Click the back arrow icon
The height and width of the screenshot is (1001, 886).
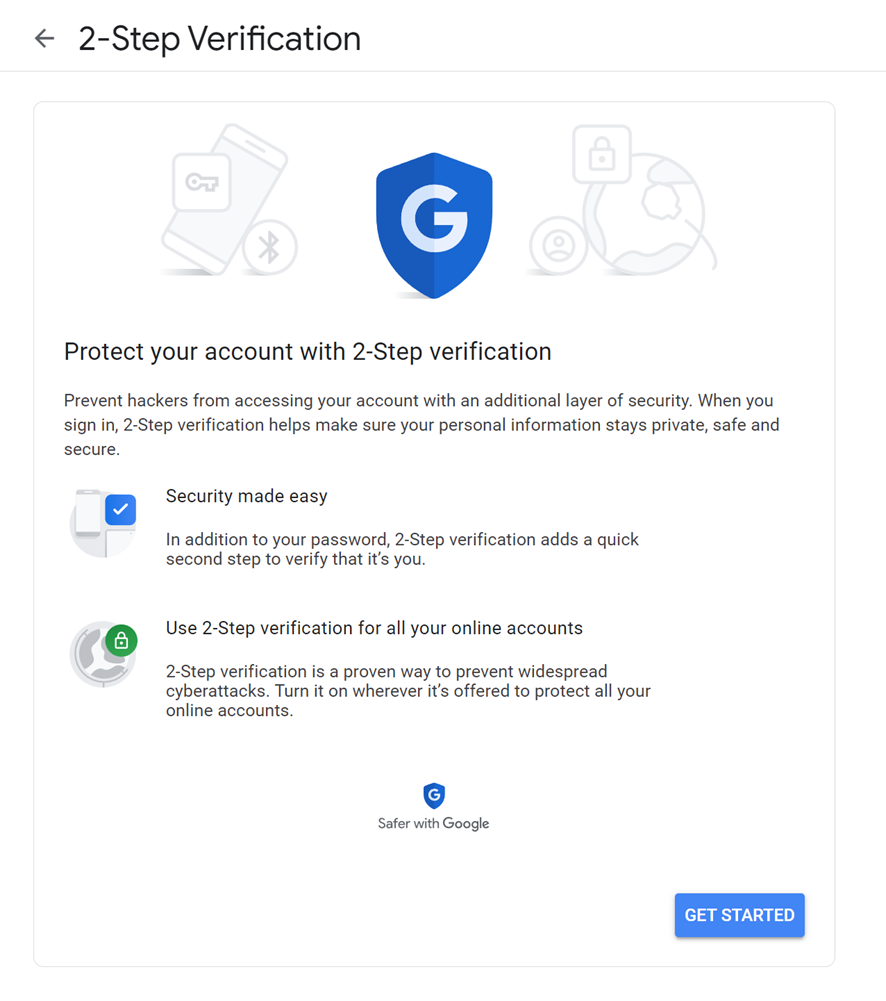coord(44,39)
